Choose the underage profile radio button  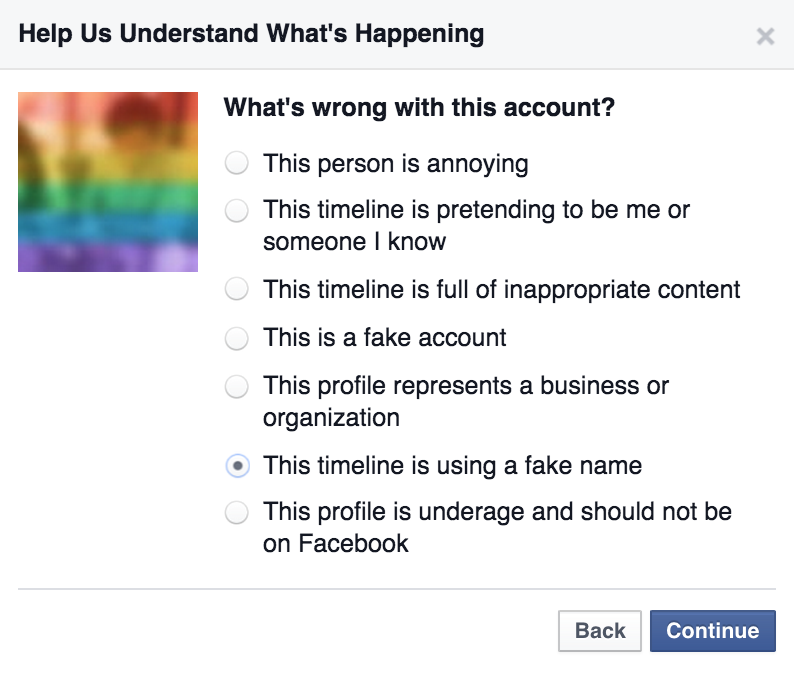pos(237,513)
